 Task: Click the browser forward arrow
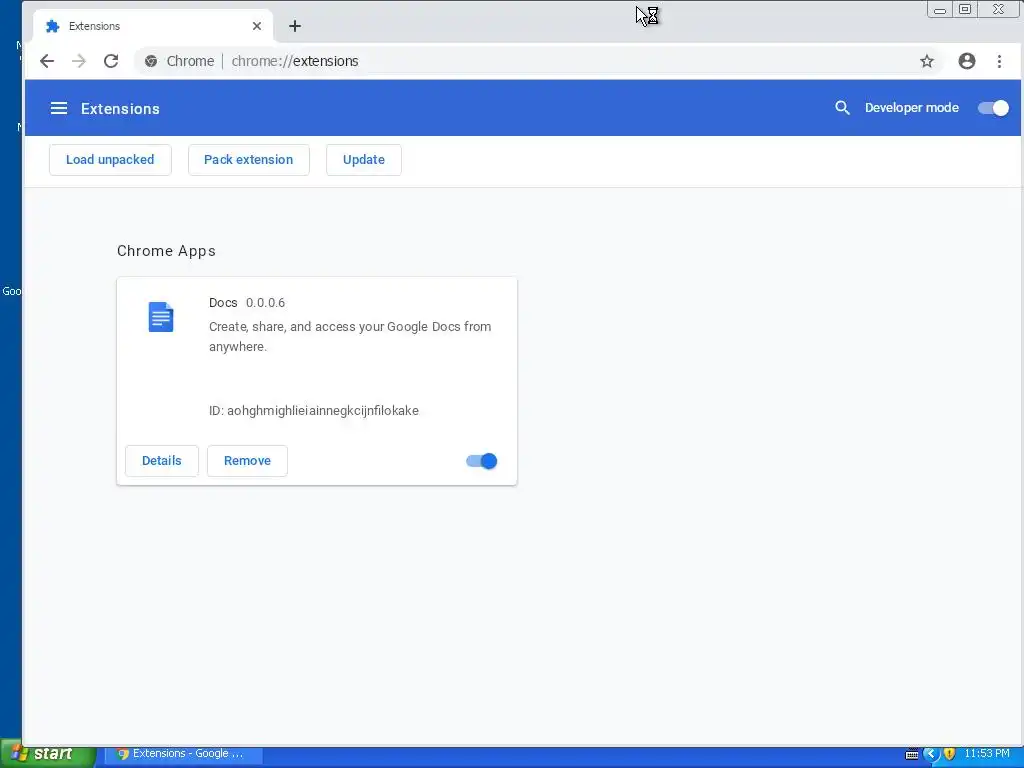coord(79,61)
